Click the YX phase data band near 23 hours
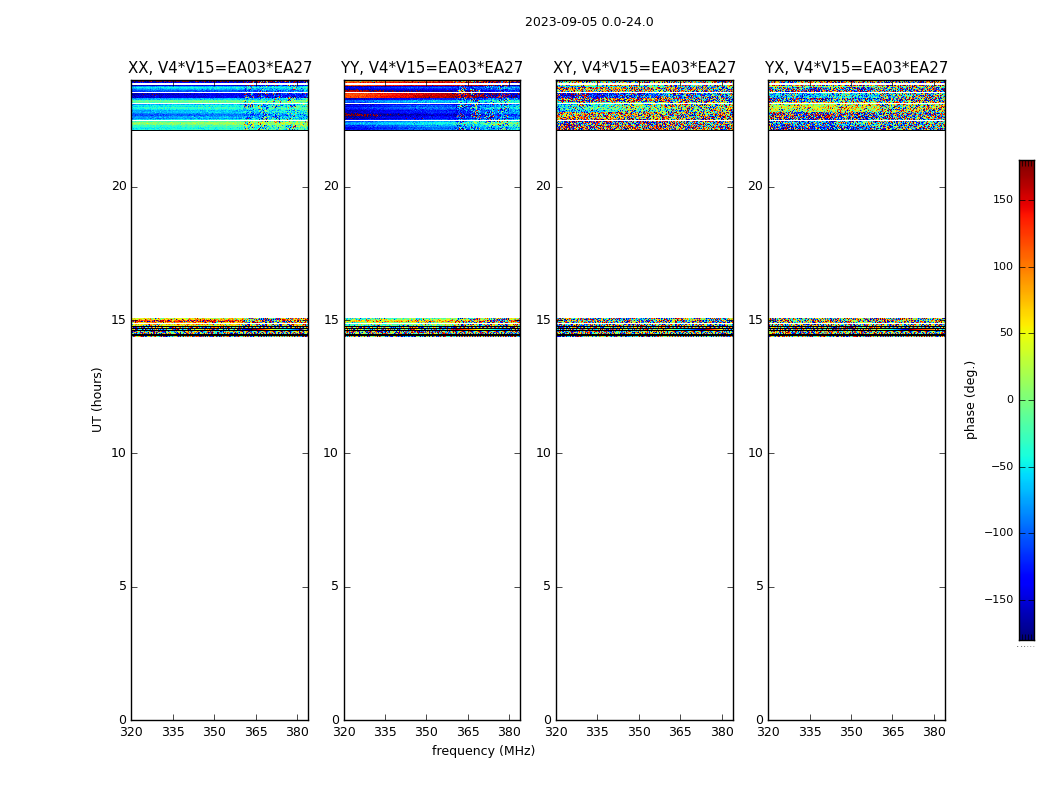The width and height of the screenshot is (1050, 800). 856,105
